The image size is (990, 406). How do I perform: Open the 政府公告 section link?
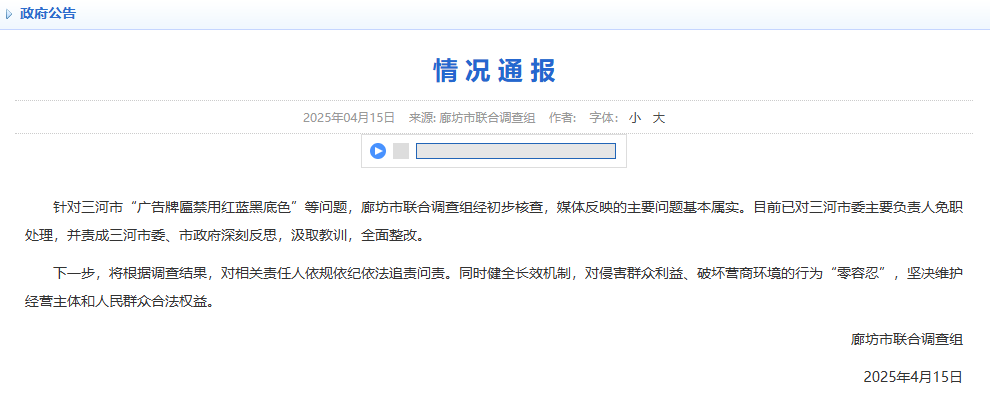tap(47, 13)
